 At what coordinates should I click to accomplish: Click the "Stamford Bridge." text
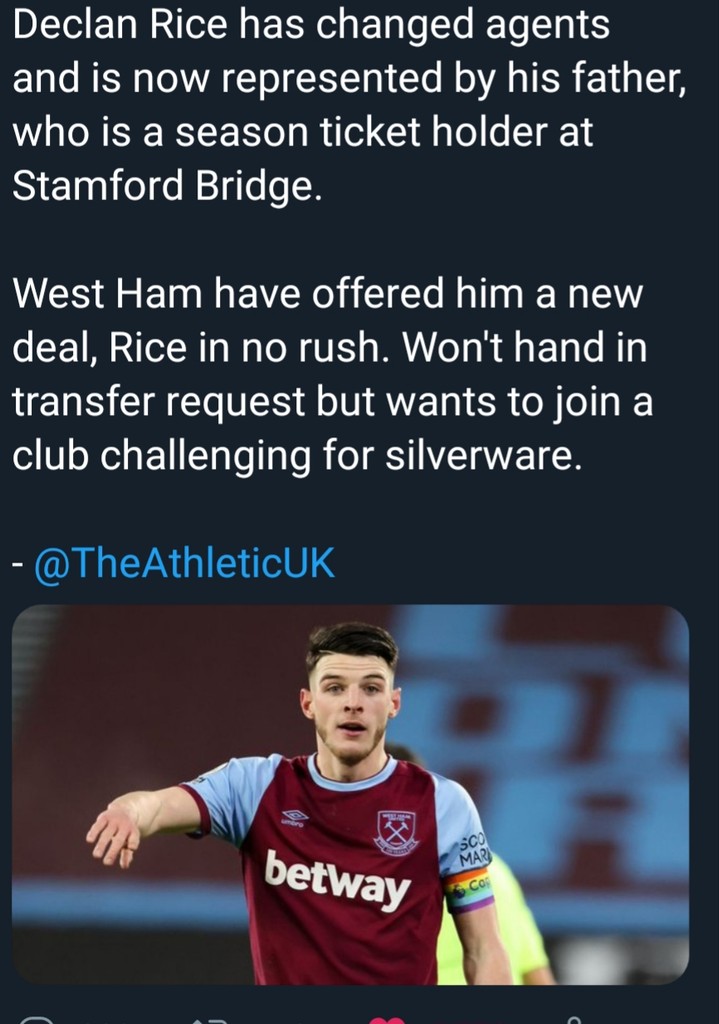[x=167, y=187]
